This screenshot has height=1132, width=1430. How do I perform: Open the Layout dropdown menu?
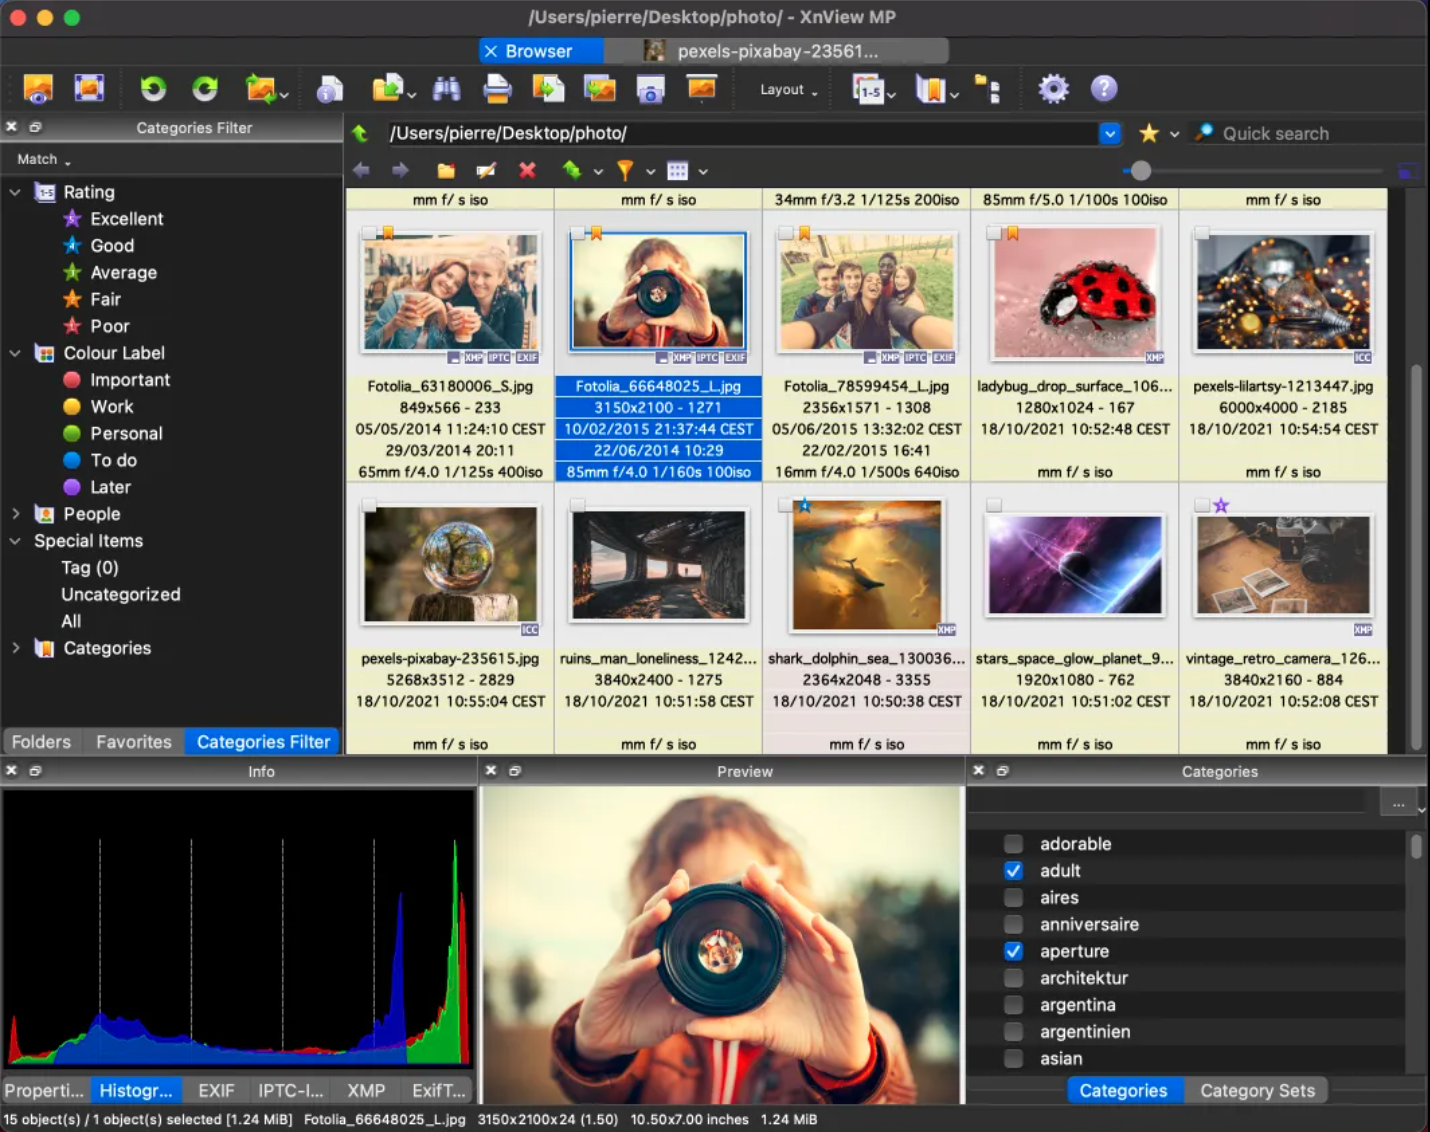click(786, 89)
